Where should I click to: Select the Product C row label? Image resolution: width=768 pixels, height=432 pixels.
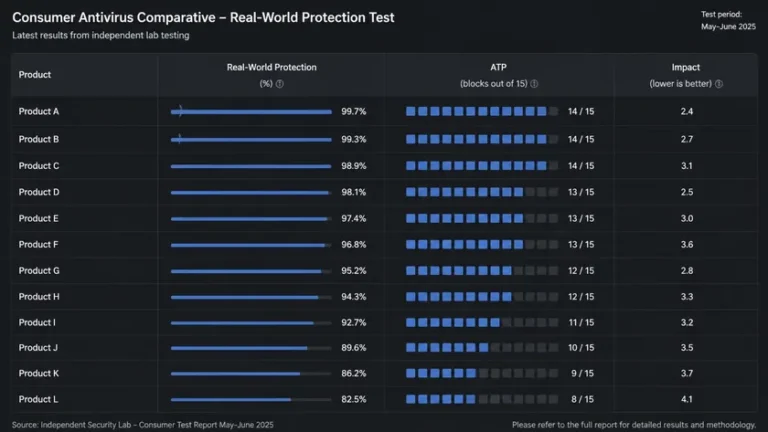[39, 166]
